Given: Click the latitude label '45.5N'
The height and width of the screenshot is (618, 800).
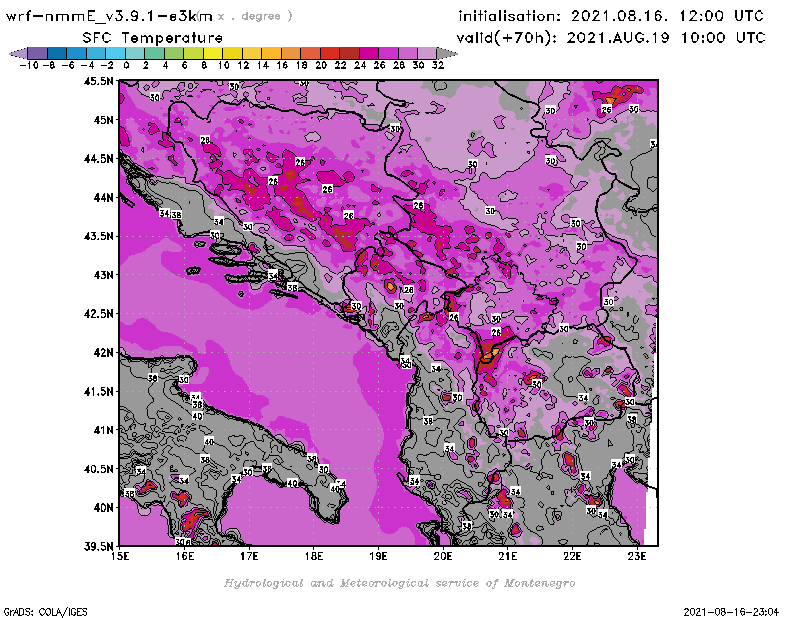Looking at the screenshot, I should pos(98,81).
